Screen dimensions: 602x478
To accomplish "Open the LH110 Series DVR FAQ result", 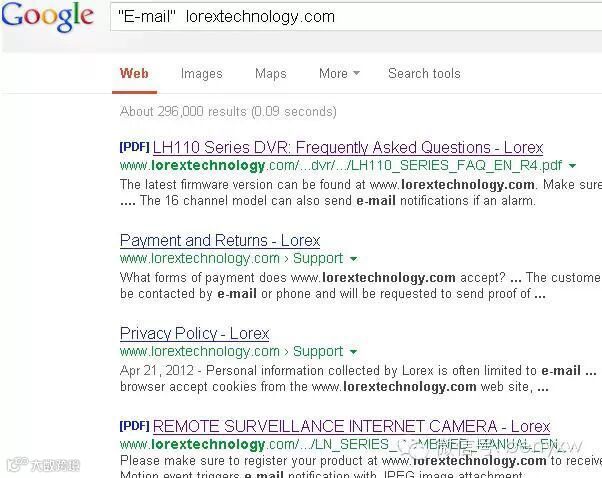I will click(x=348, y=147).
